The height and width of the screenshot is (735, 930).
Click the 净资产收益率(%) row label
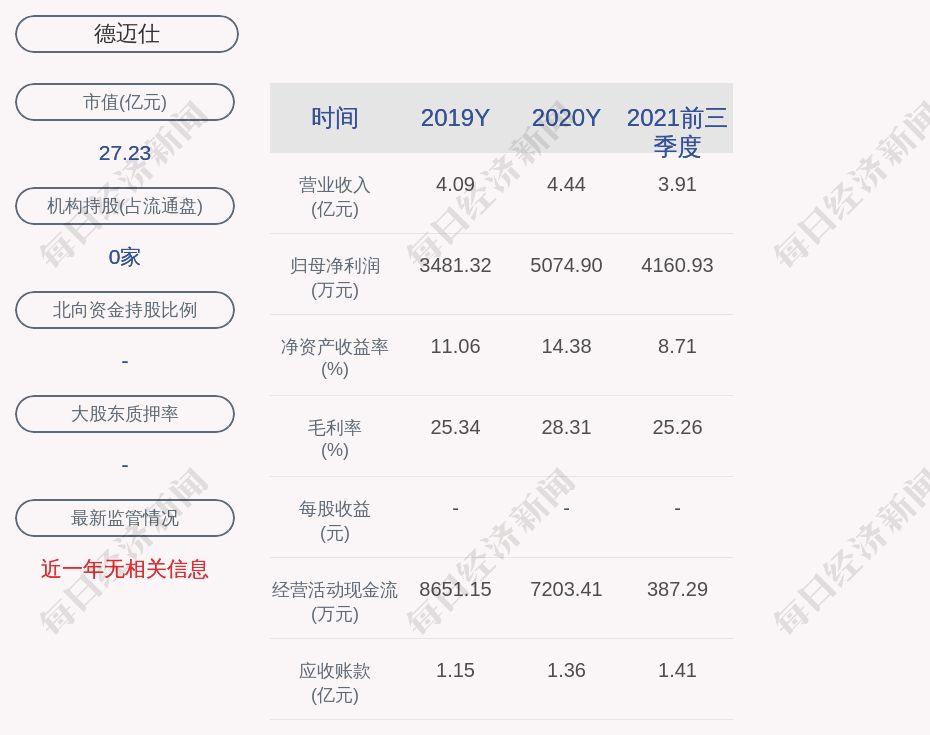(334, 358)
